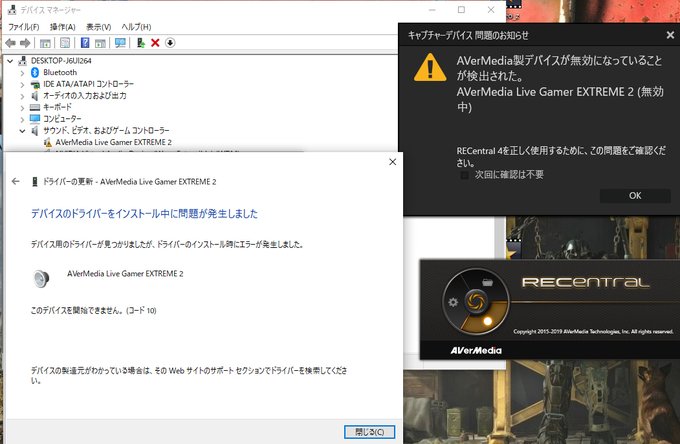
Task: Open the ヘルプ(H) menu
Action: tap(136, 27)
